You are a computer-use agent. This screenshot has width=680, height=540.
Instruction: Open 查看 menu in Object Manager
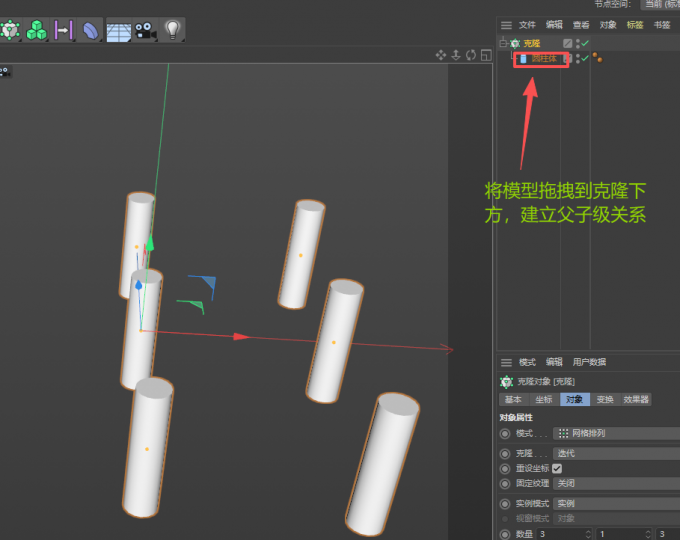coord(581,25)
